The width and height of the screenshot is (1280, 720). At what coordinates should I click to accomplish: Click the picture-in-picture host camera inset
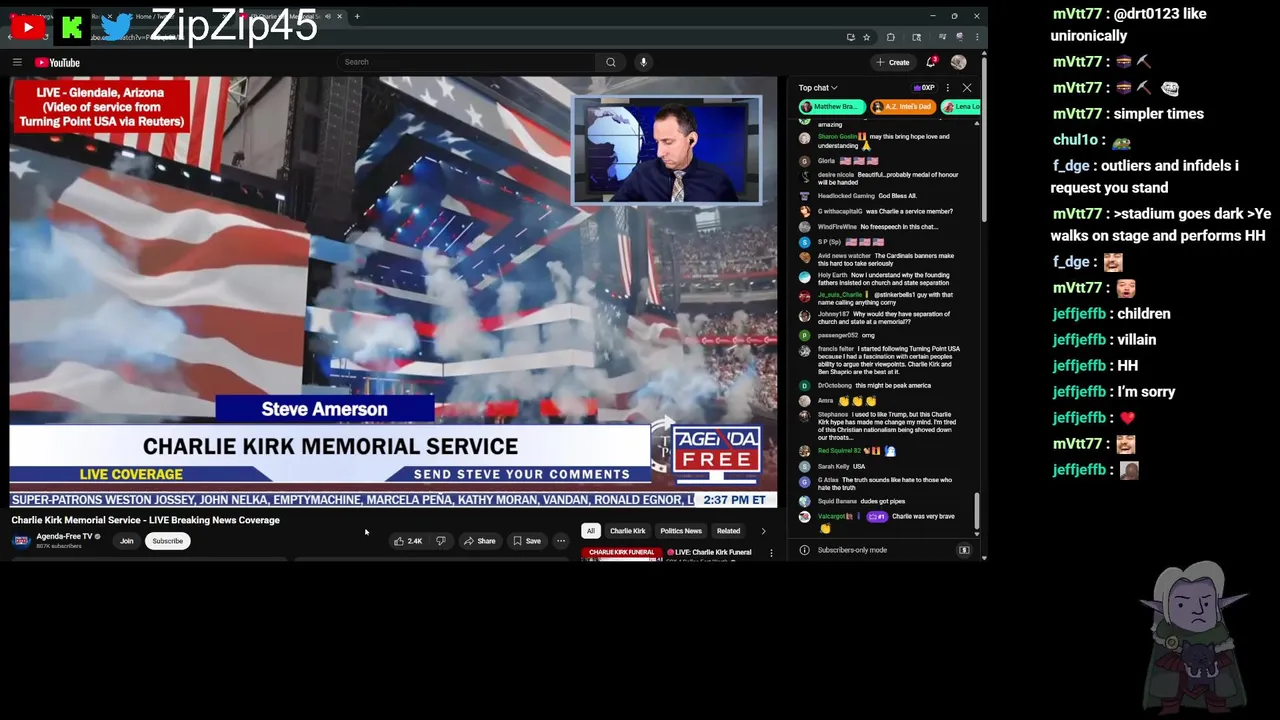(x=666, y=151)
